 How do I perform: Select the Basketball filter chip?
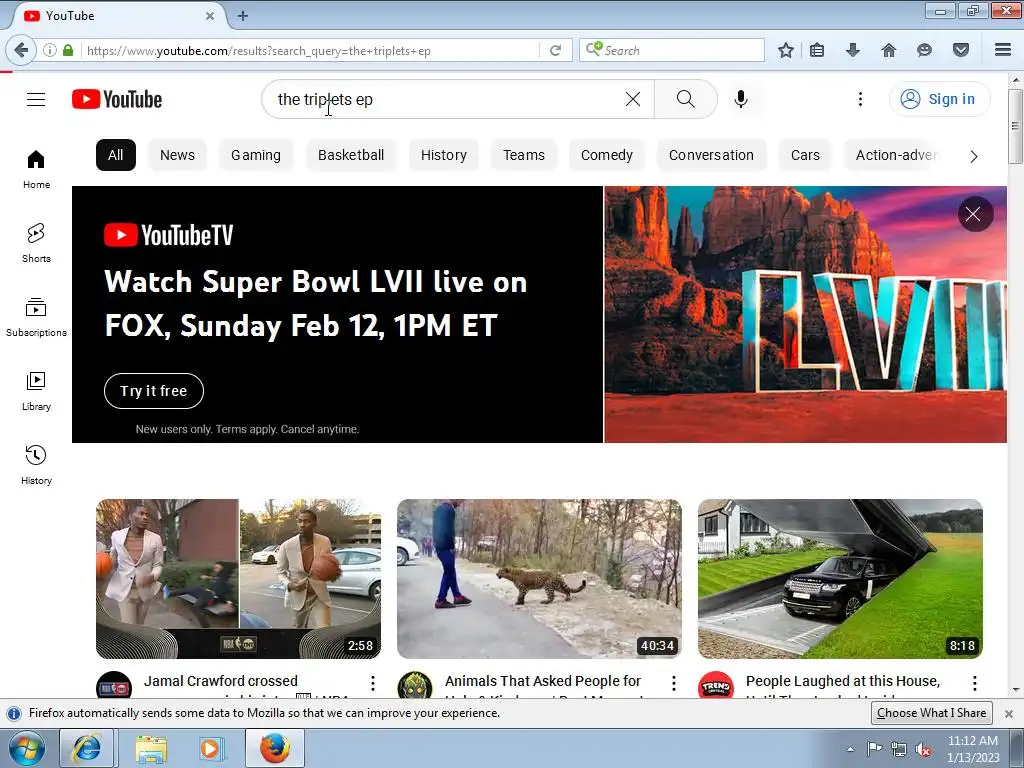click(x=351, y=155)
